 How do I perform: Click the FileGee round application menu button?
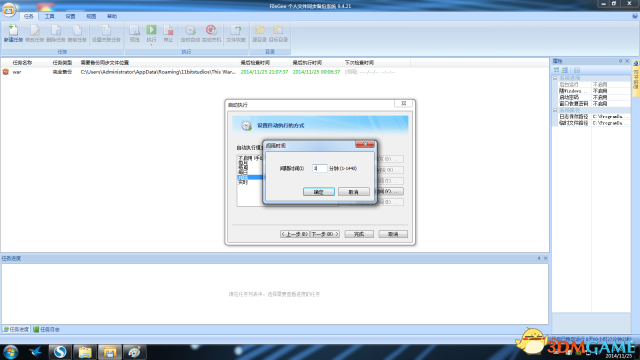[x=9, y=10]
